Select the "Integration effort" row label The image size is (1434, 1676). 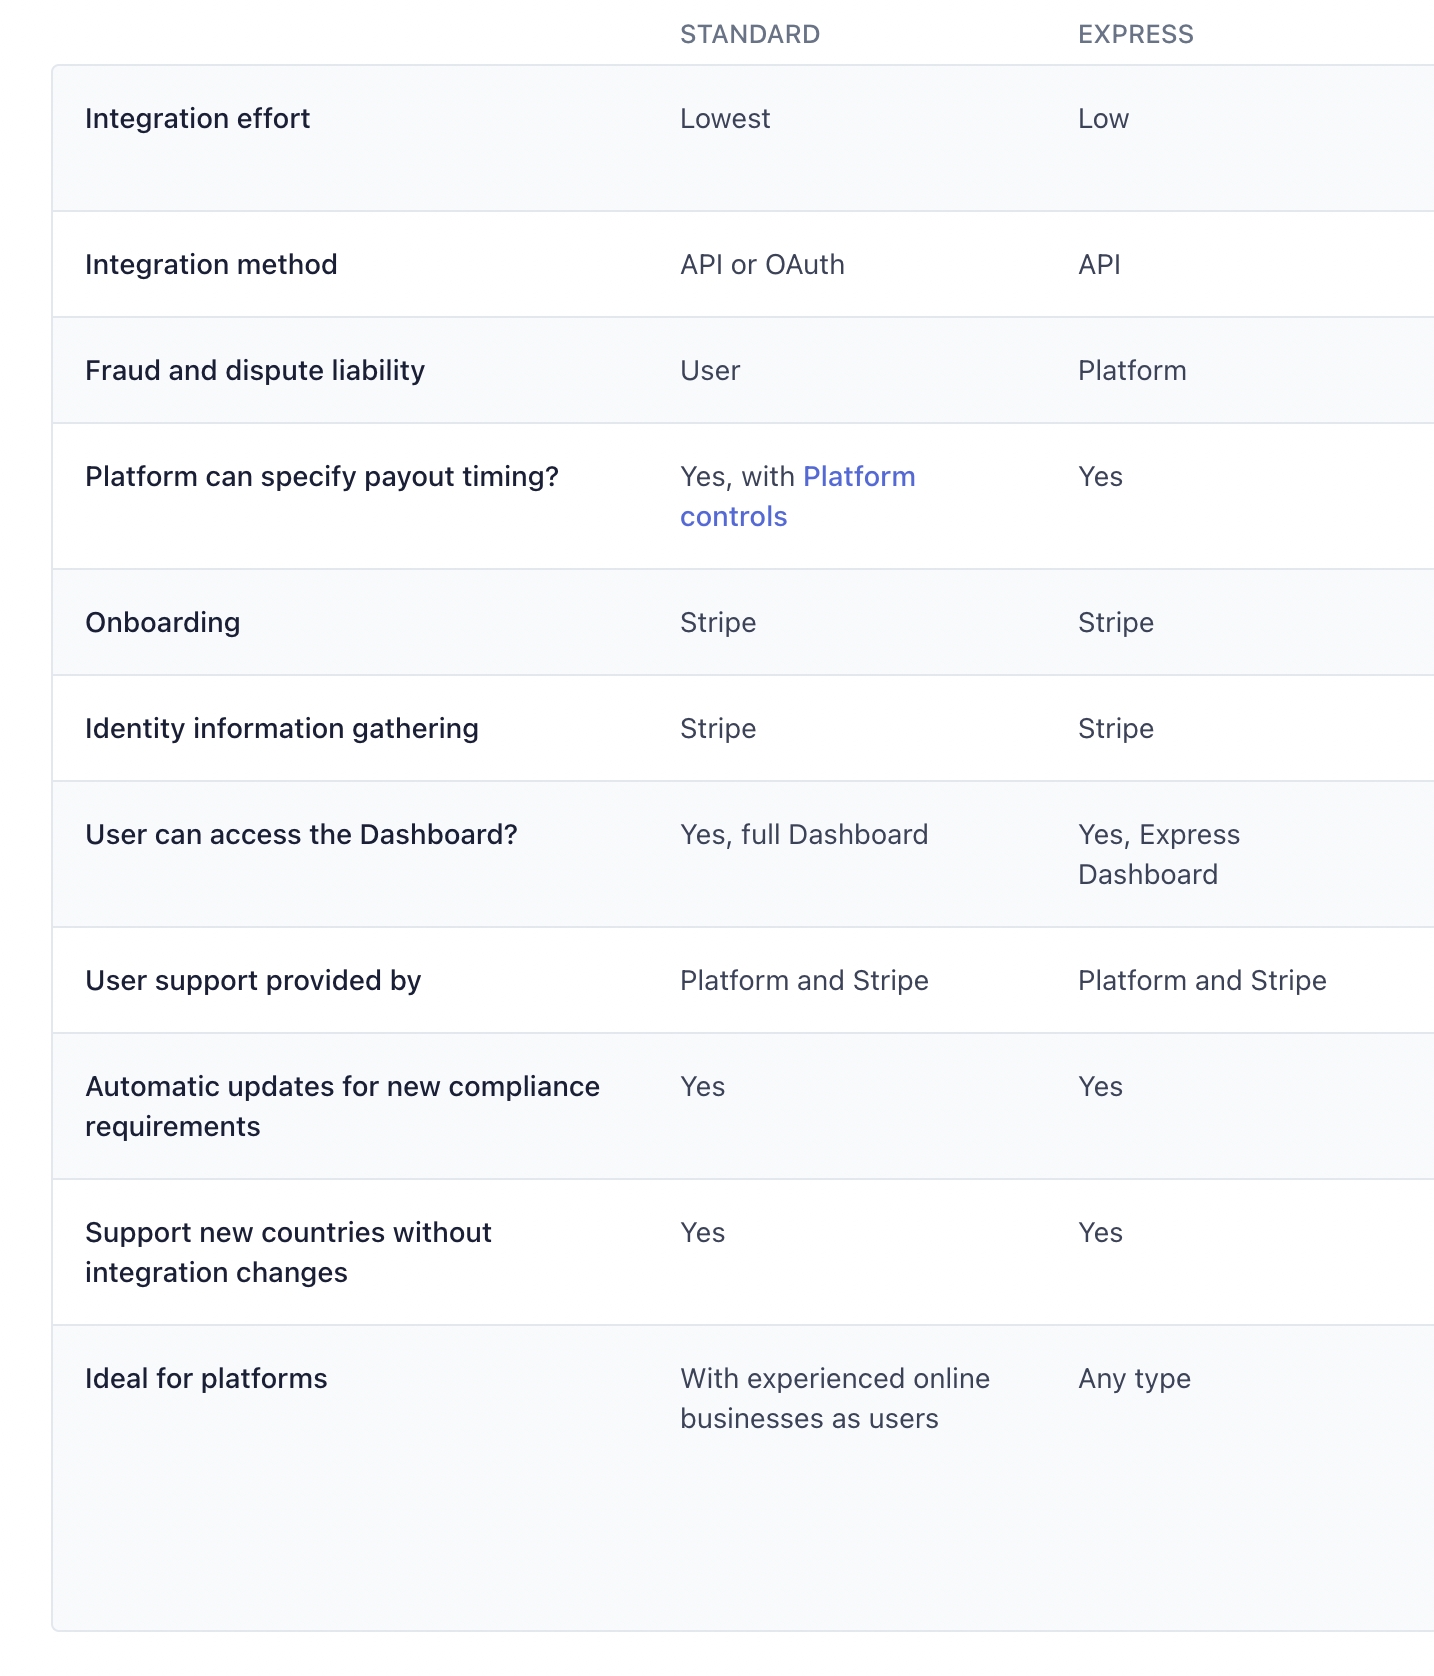197,119
